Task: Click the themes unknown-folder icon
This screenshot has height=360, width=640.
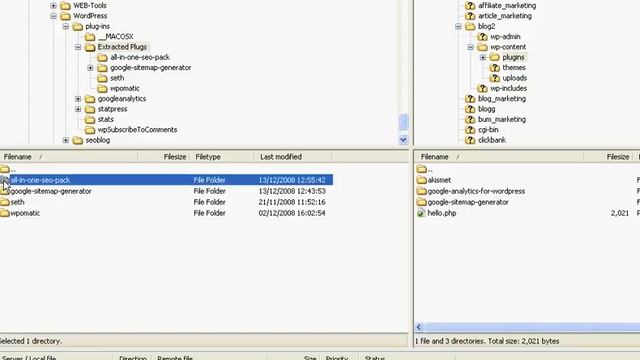Action: click(x=495, y=68)
